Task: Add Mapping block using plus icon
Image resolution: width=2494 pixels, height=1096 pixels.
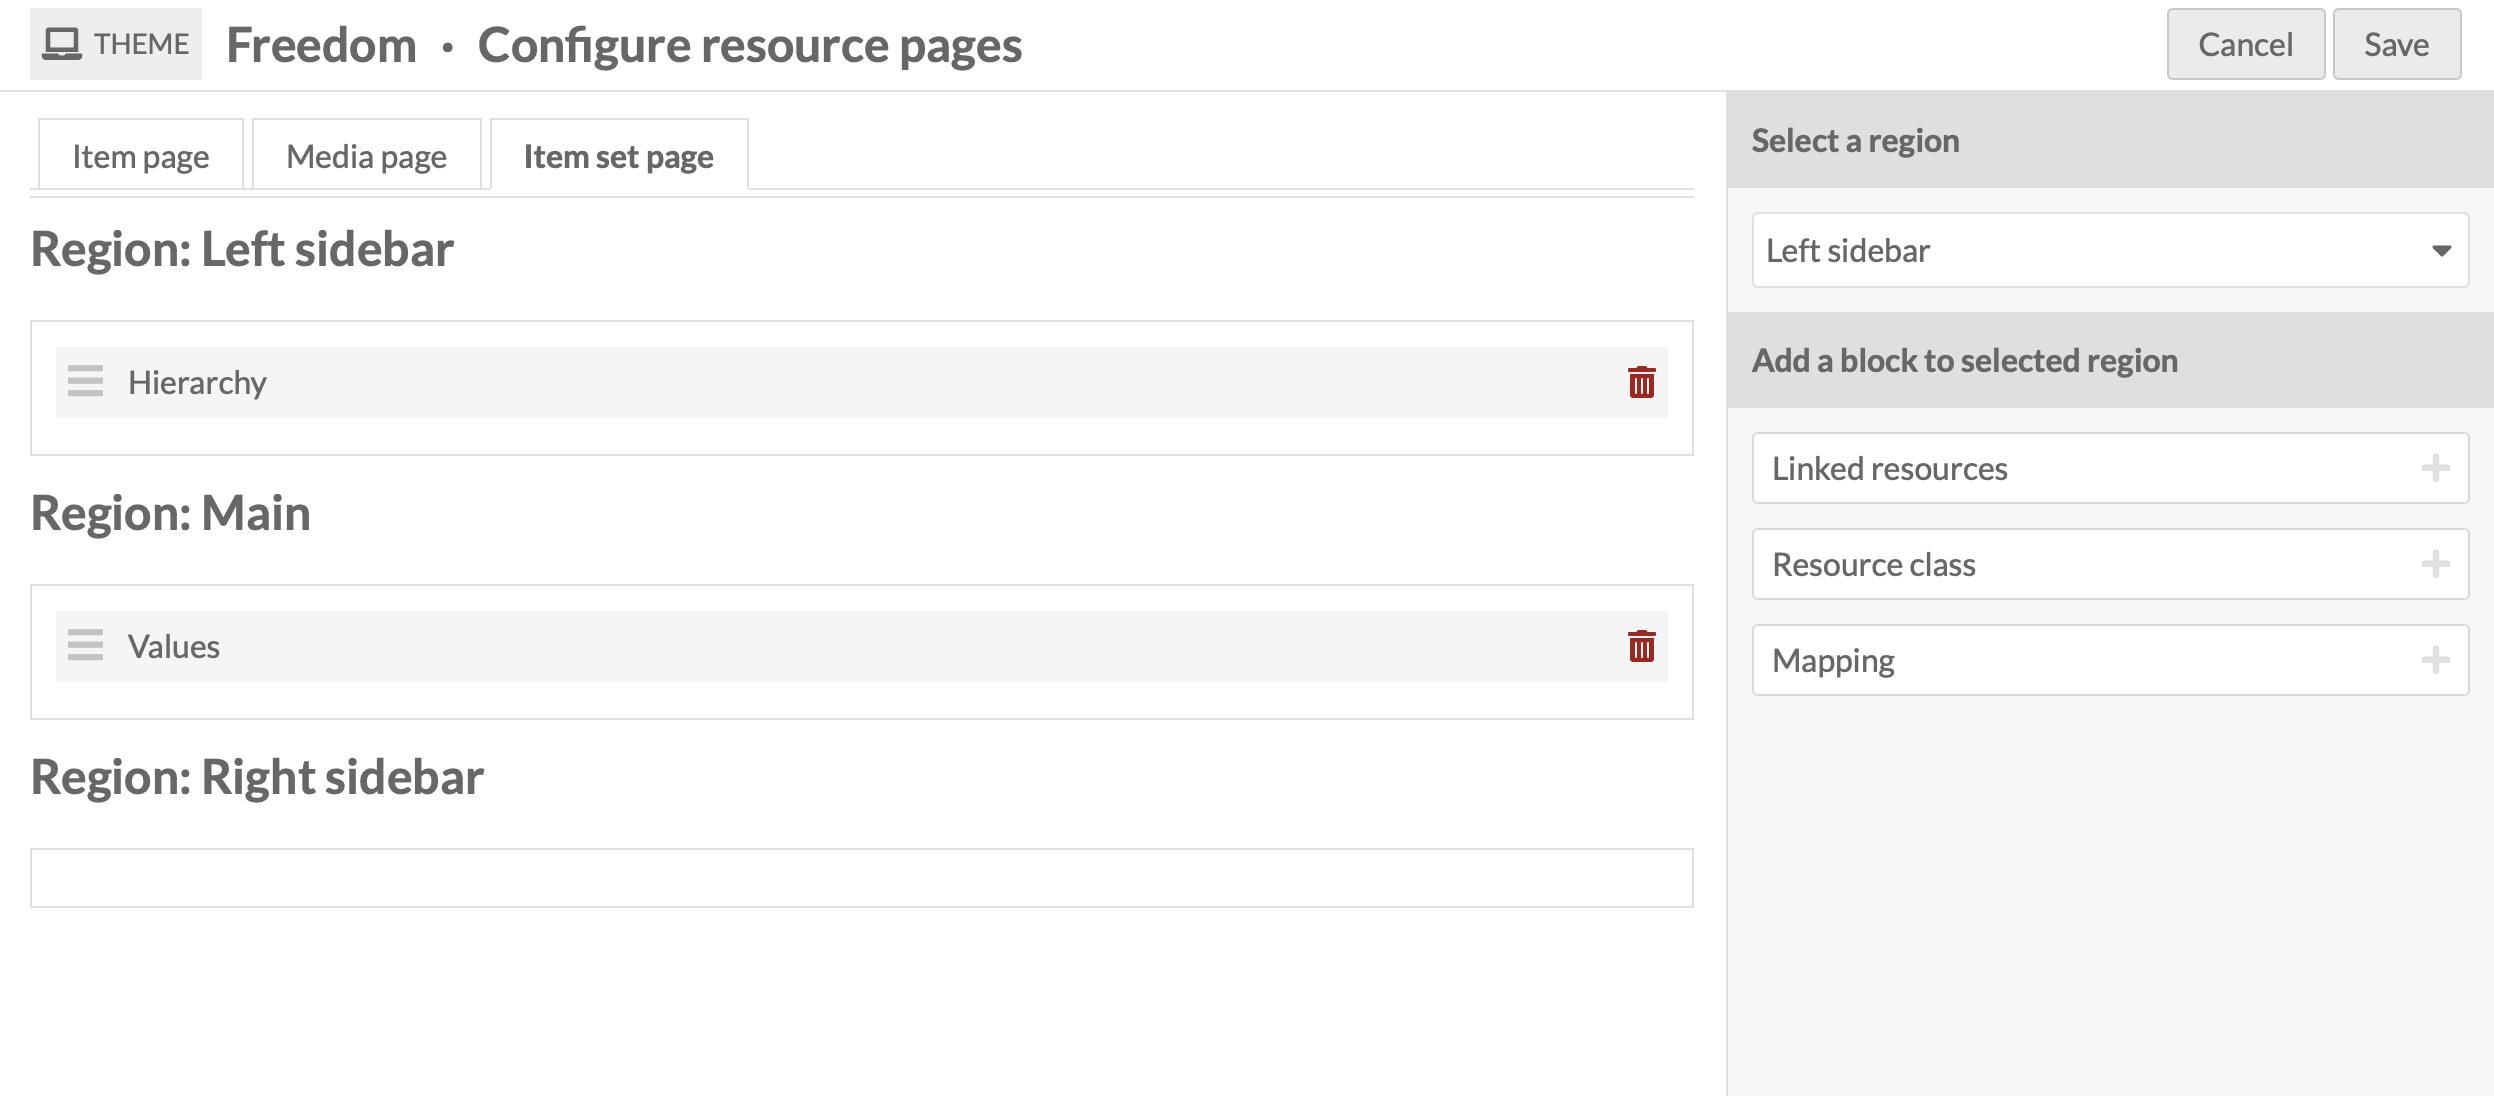Action: tap(2435, 660)
